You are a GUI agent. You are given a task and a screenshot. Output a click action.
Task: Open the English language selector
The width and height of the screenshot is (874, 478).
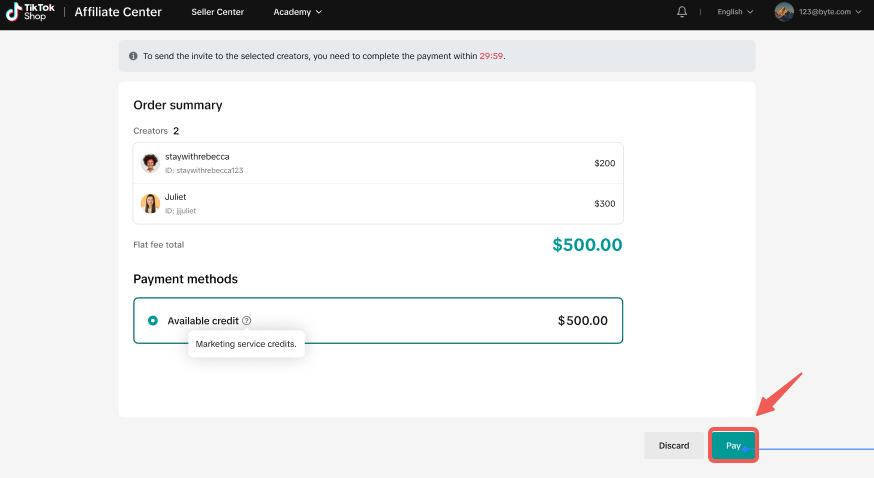click(735, 12)
